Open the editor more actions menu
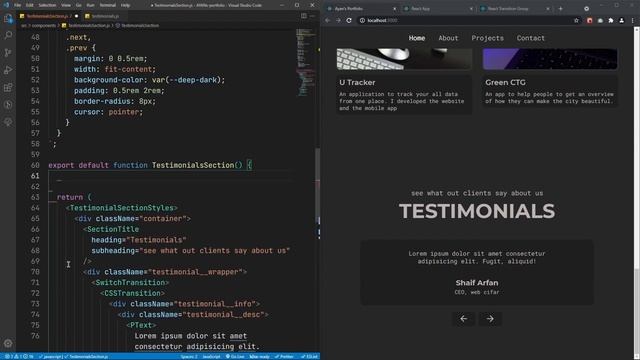The width and height of the screenshot is (640, 360). [x=313, y=16]
